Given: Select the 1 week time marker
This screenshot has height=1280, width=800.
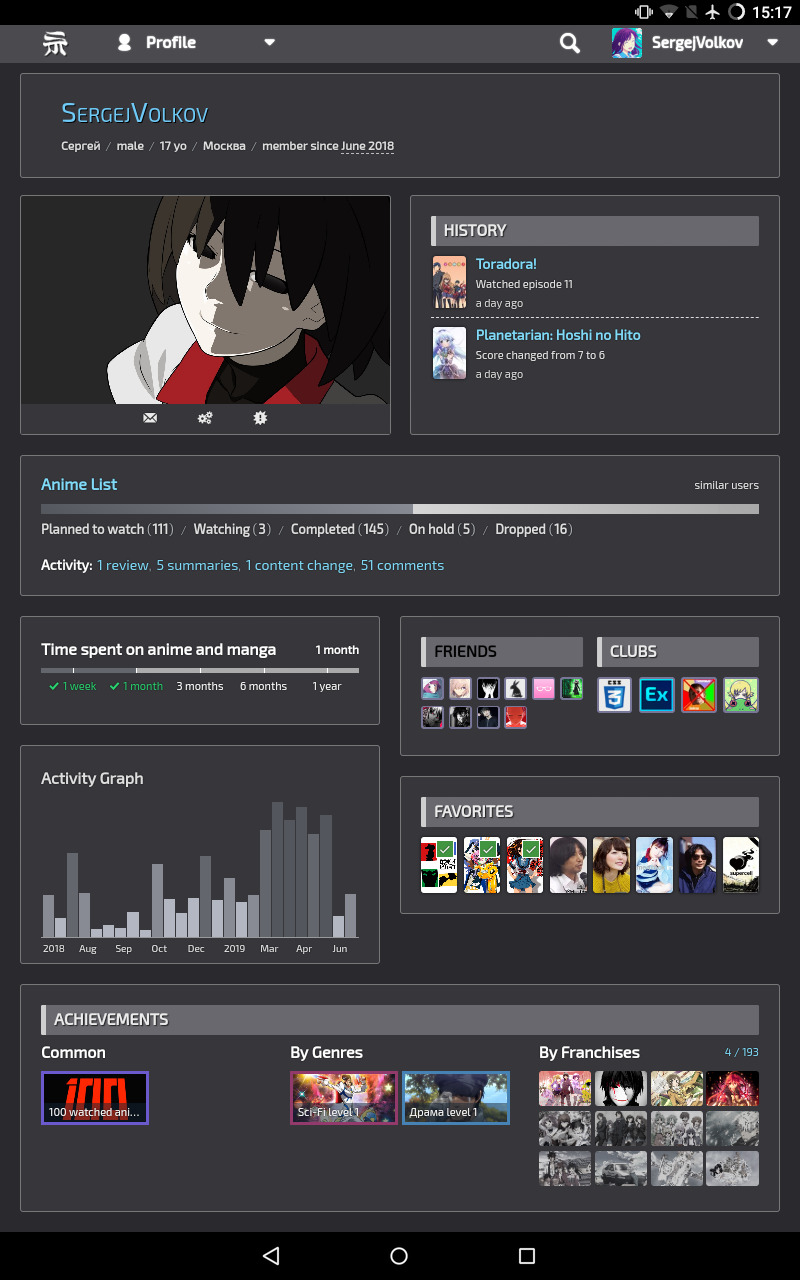Looking at the screenshot, I should point(73,686).
